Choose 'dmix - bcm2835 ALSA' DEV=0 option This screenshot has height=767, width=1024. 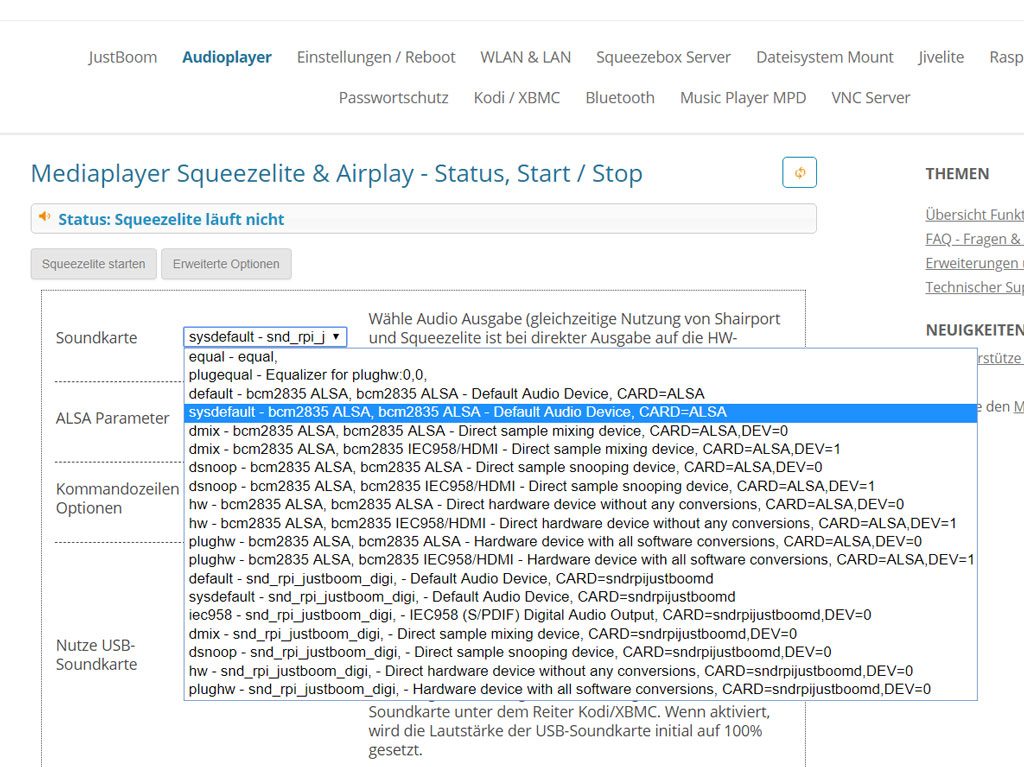click(581, 431)
